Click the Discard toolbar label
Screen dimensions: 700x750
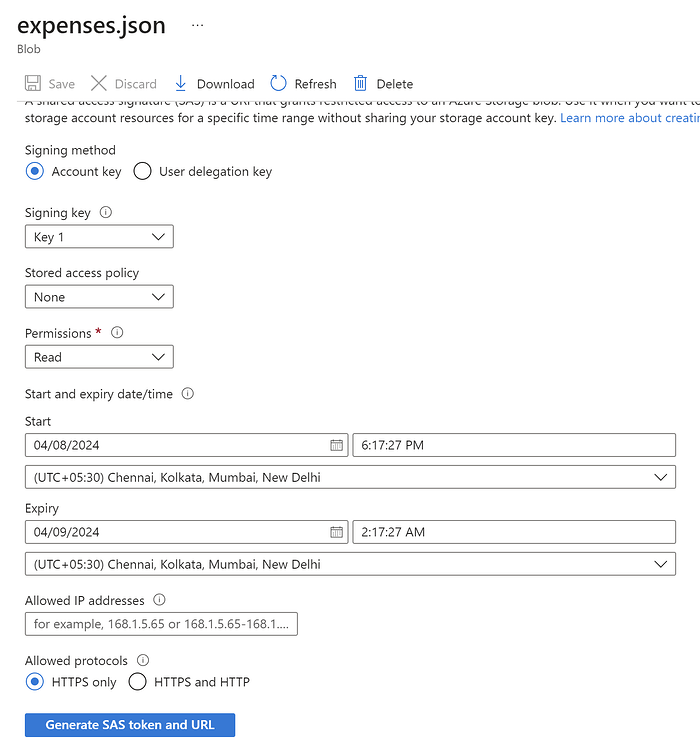point(136,84)
